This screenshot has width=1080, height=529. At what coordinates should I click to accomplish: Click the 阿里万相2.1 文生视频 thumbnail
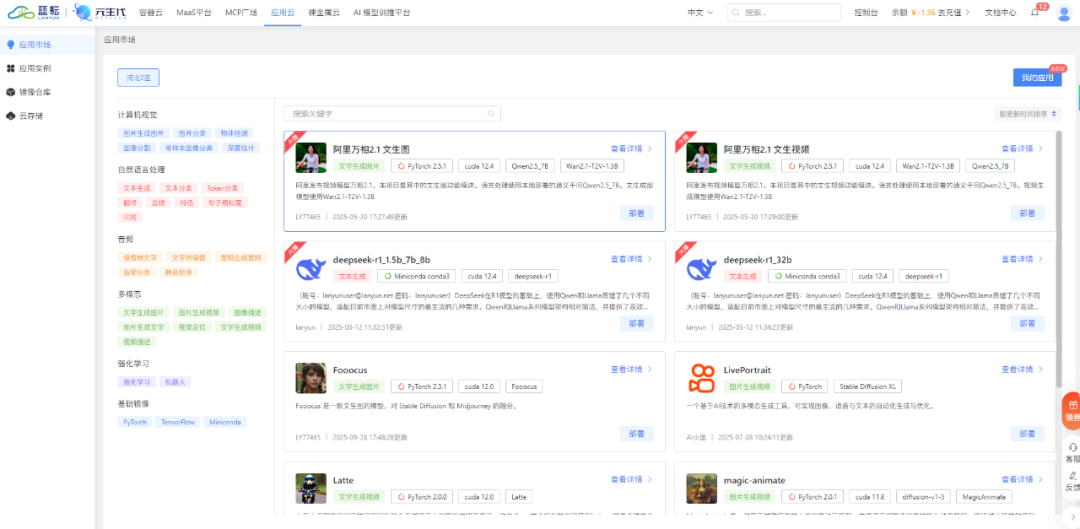(702, 158)
